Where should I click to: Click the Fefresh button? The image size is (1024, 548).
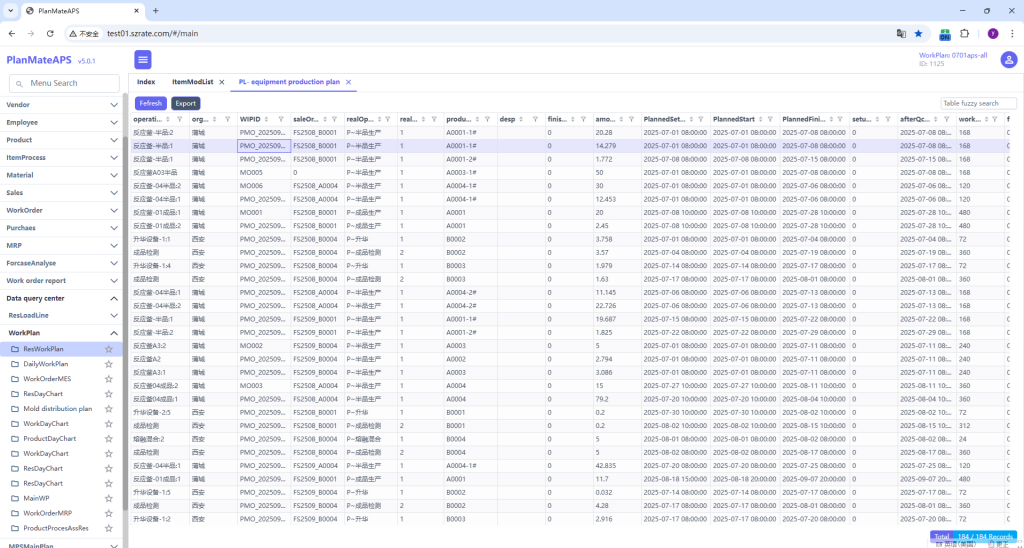tap(151, 103)
